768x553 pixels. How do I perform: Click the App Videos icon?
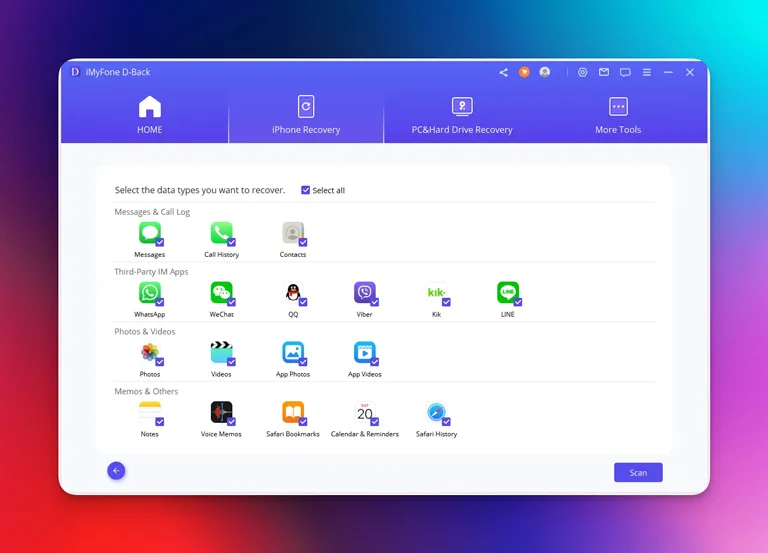pyautogui.click(x=364, y=352)
